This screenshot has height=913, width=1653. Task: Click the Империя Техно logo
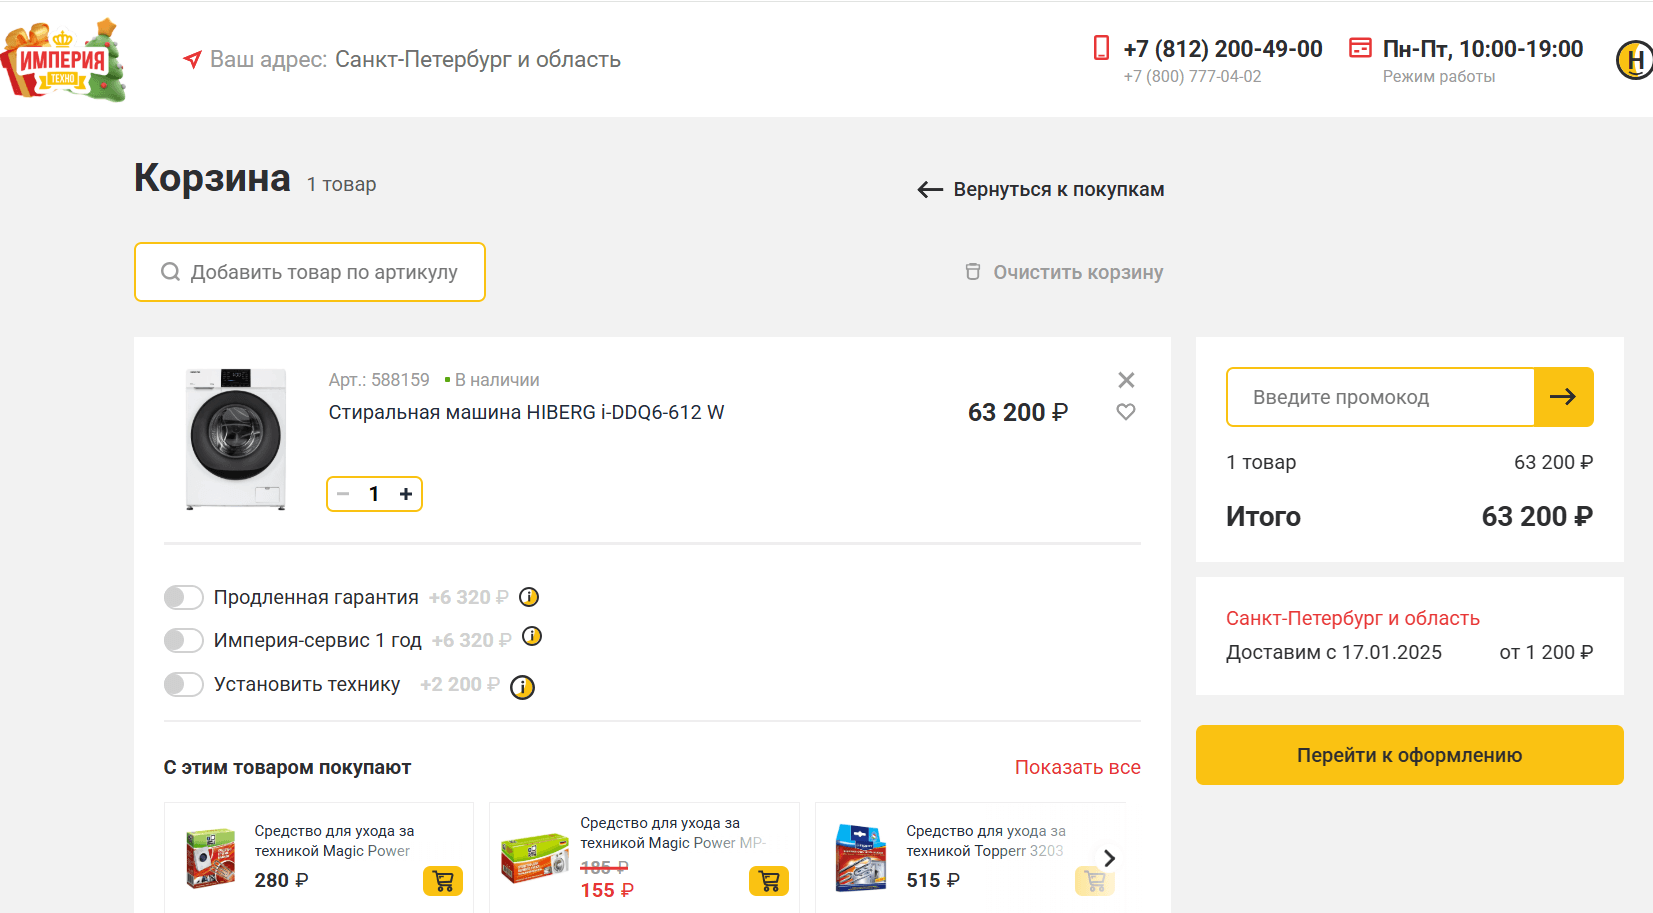pyautogui.click(x=65, y=60)
